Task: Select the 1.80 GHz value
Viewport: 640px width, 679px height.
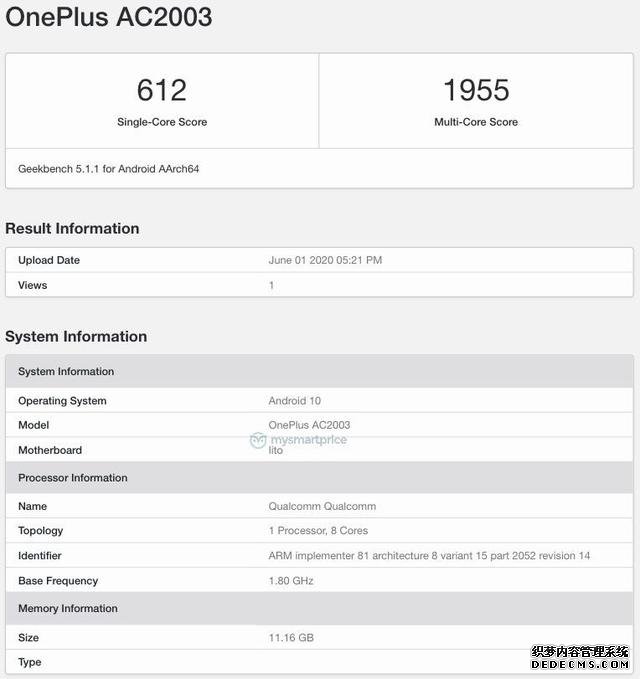Action: [291, 581]
